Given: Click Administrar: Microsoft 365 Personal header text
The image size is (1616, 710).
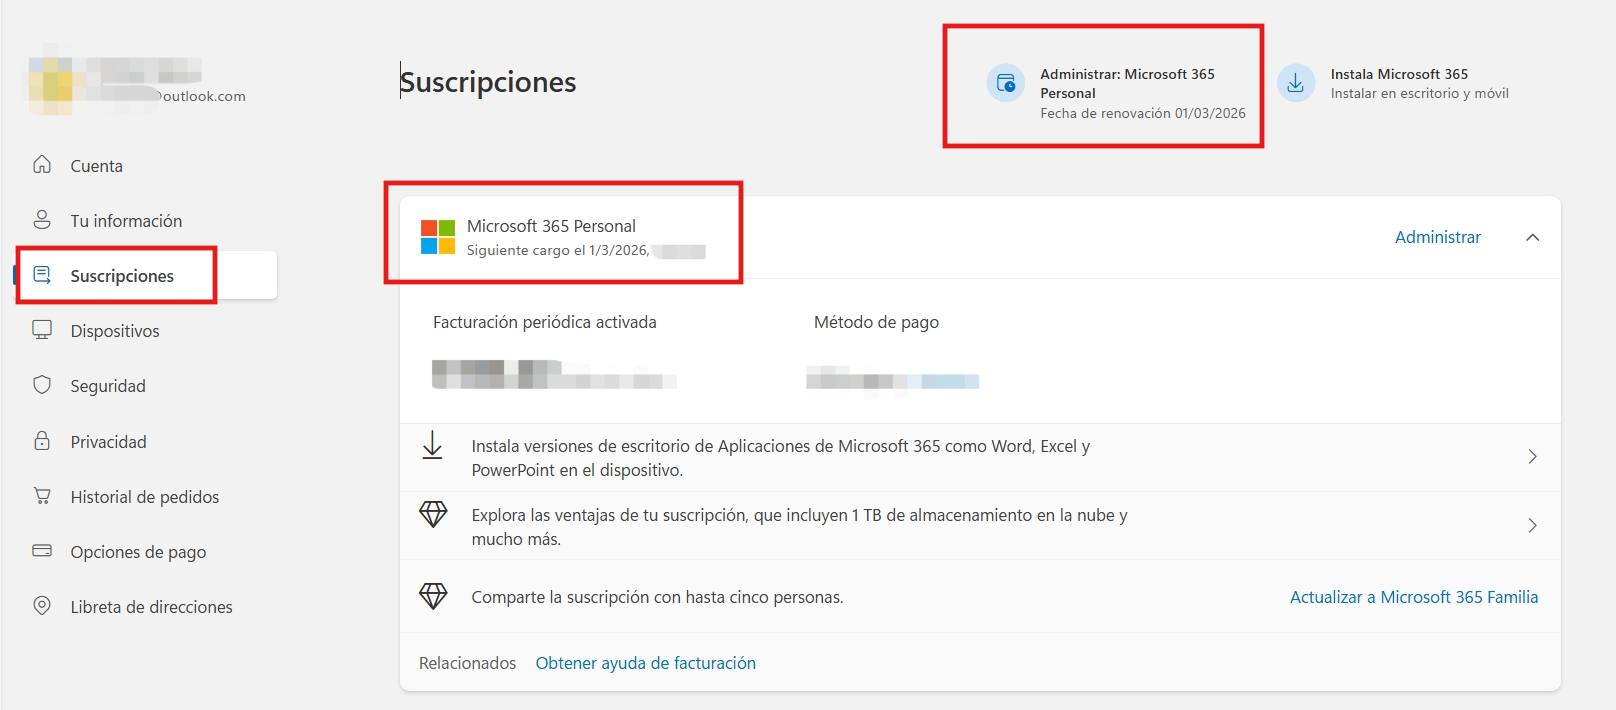Looking at the screenshot, I should pos(1127,83).
